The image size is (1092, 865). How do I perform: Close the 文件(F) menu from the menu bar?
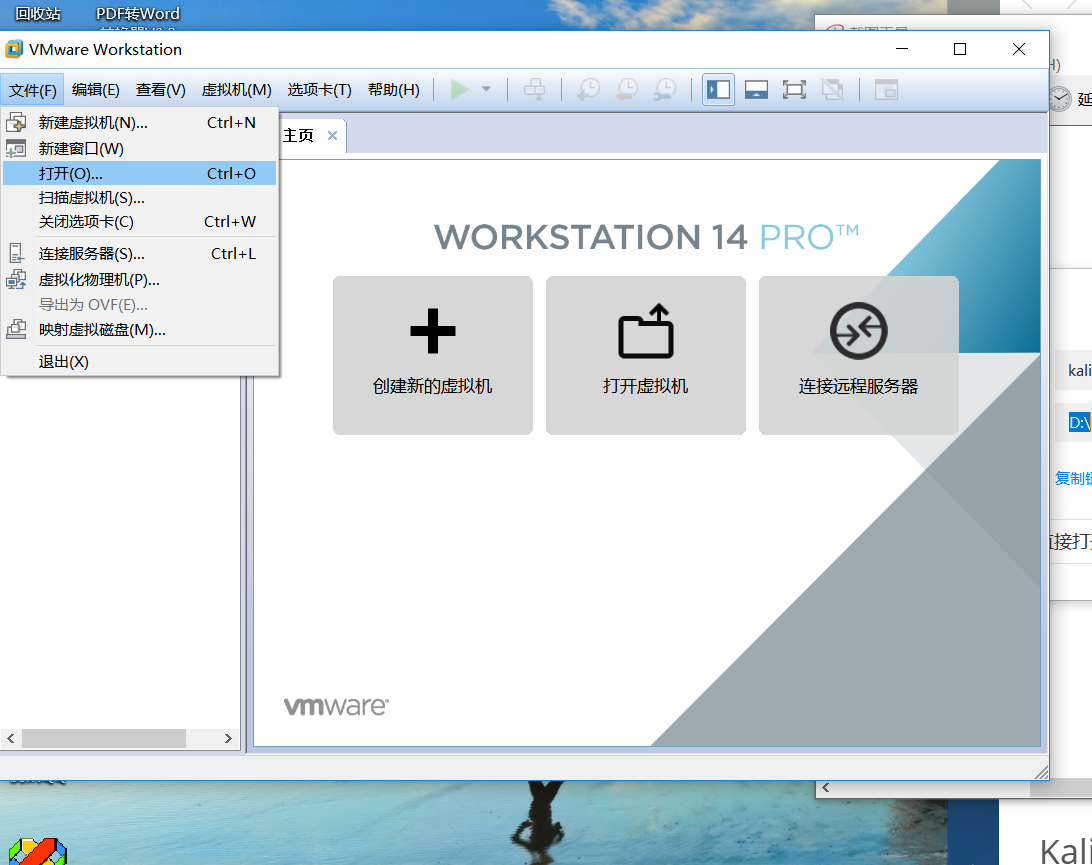[x=33, y=90]
